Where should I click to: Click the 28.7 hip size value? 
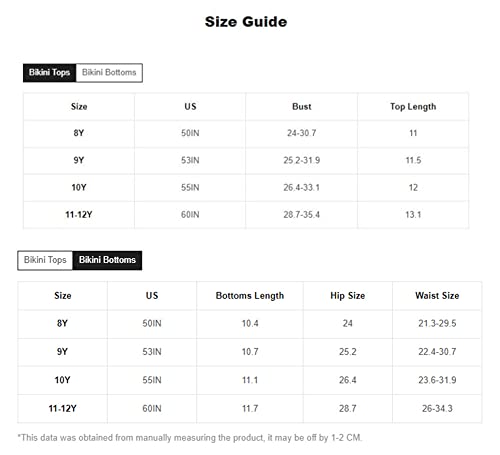pyautogui.click(x=348, y=409)
